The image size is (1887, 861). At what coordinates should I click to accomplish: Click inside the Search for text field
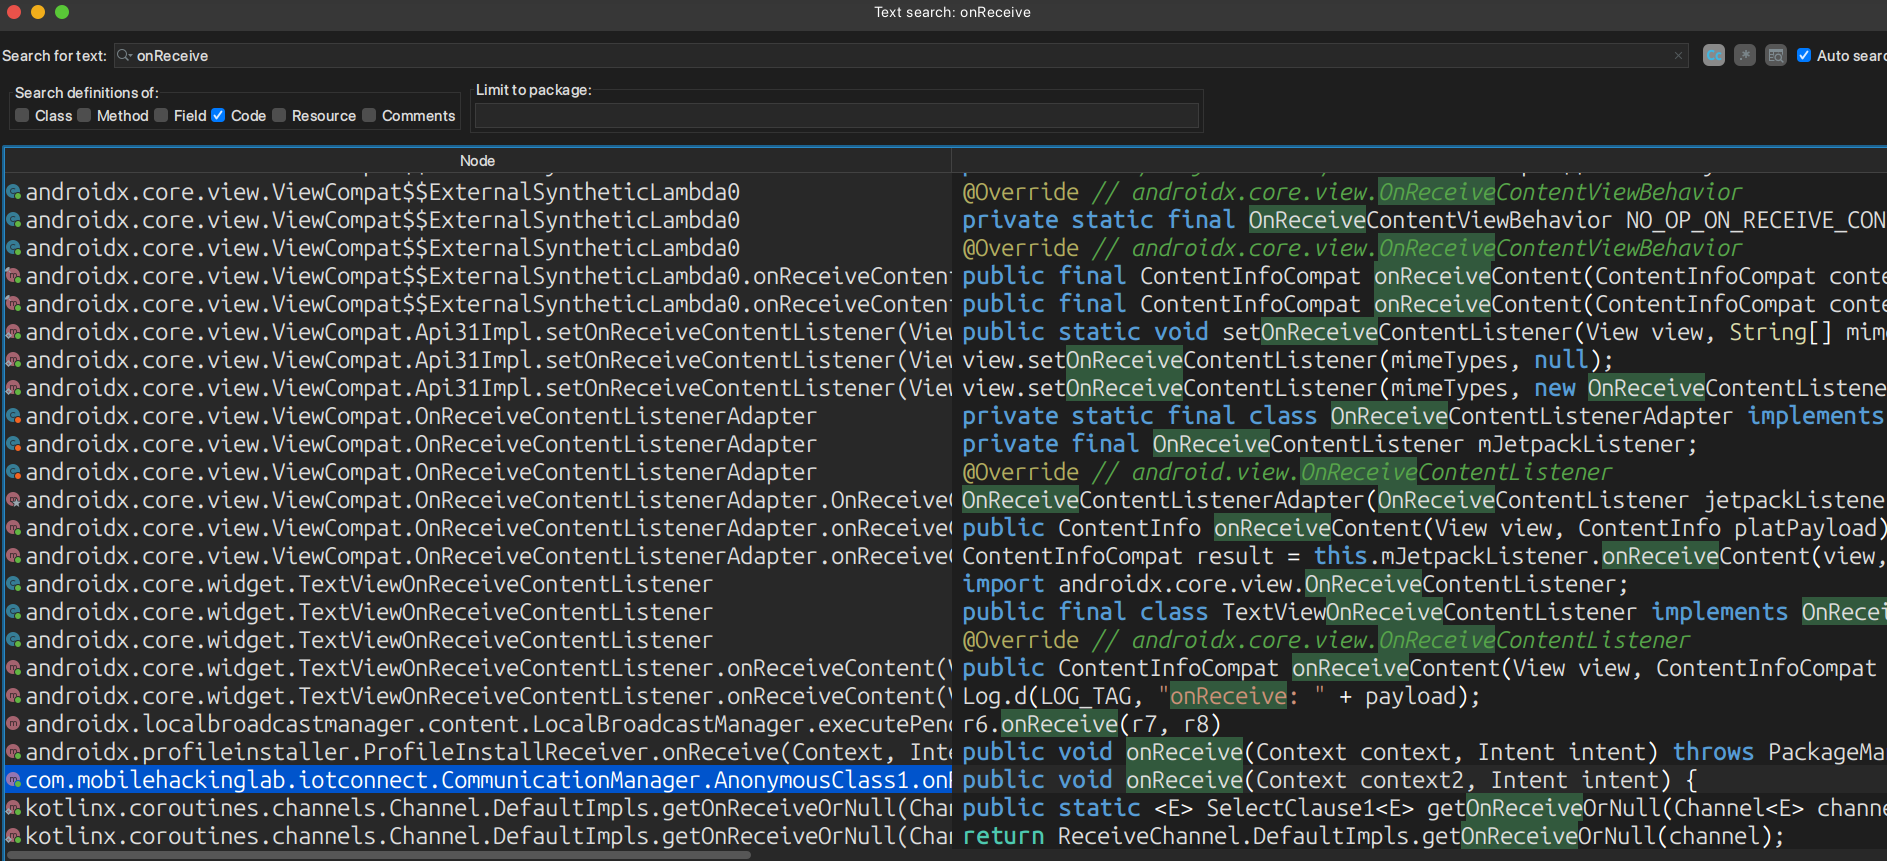pyautogui.click(x=900, y=56)
